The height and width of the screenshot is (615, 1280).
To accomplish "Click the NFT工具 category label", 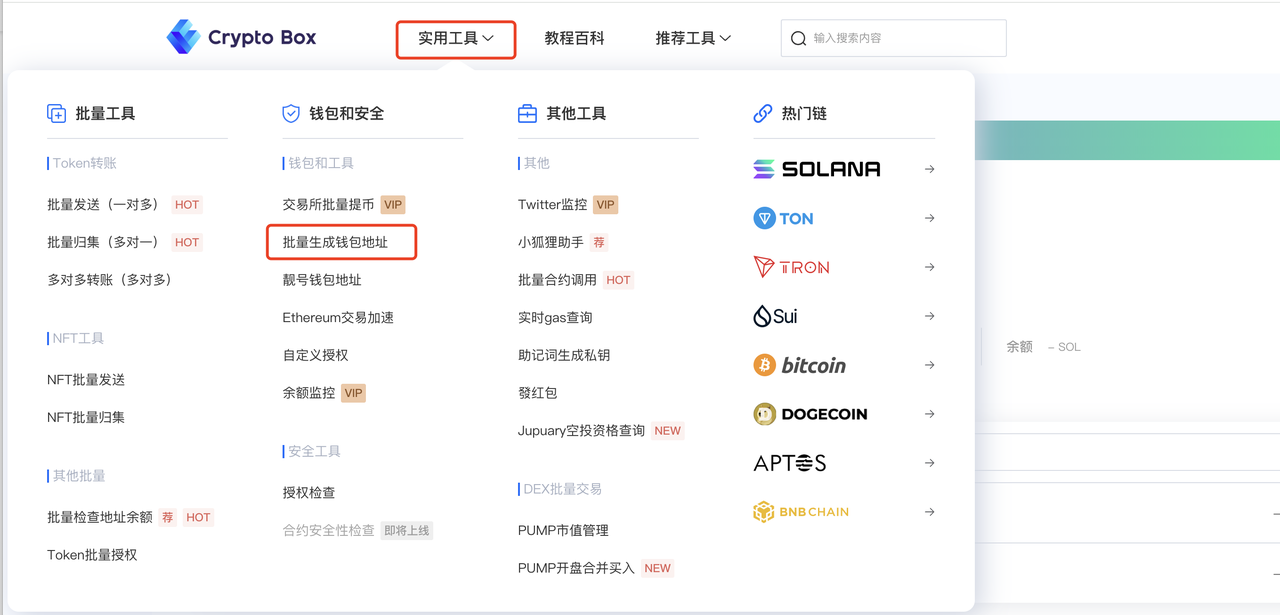I will pos(78,338).
